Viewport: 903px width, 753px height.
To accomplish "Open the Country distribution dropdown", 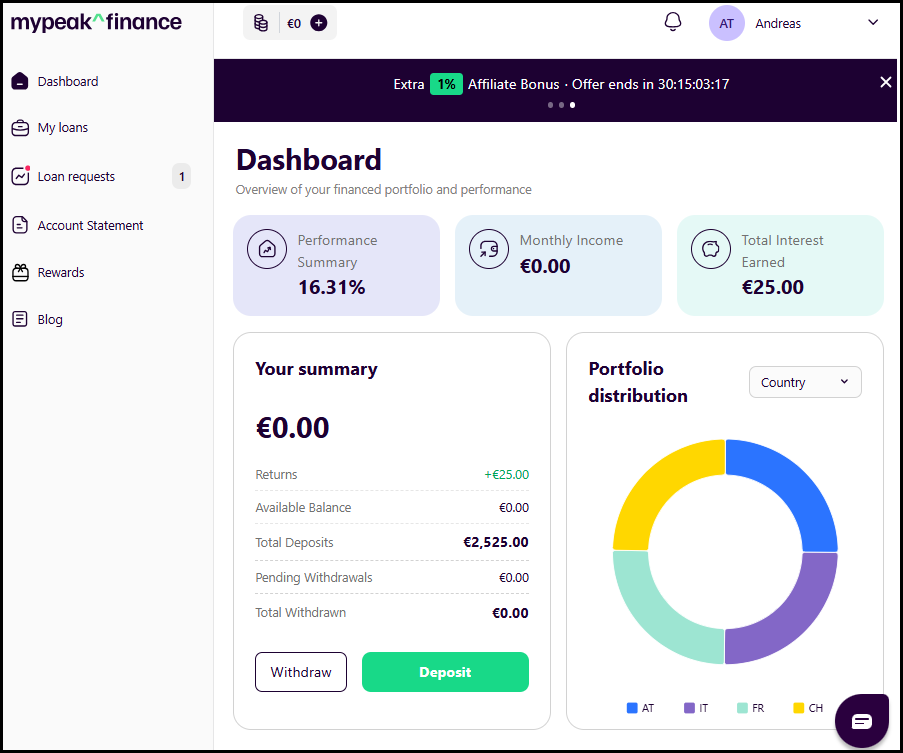I will (x=805, y=382).
